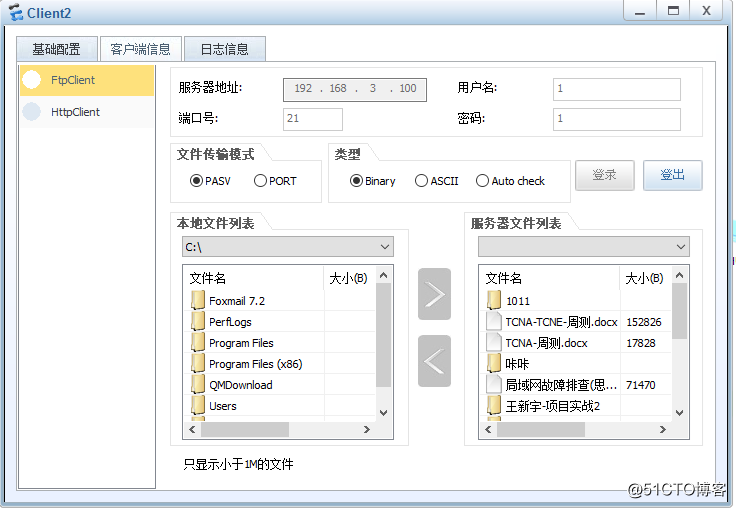Open the server directory dropdown
Image resolution: width=736 pixels, height=508 pixels.
pos(583,246)
